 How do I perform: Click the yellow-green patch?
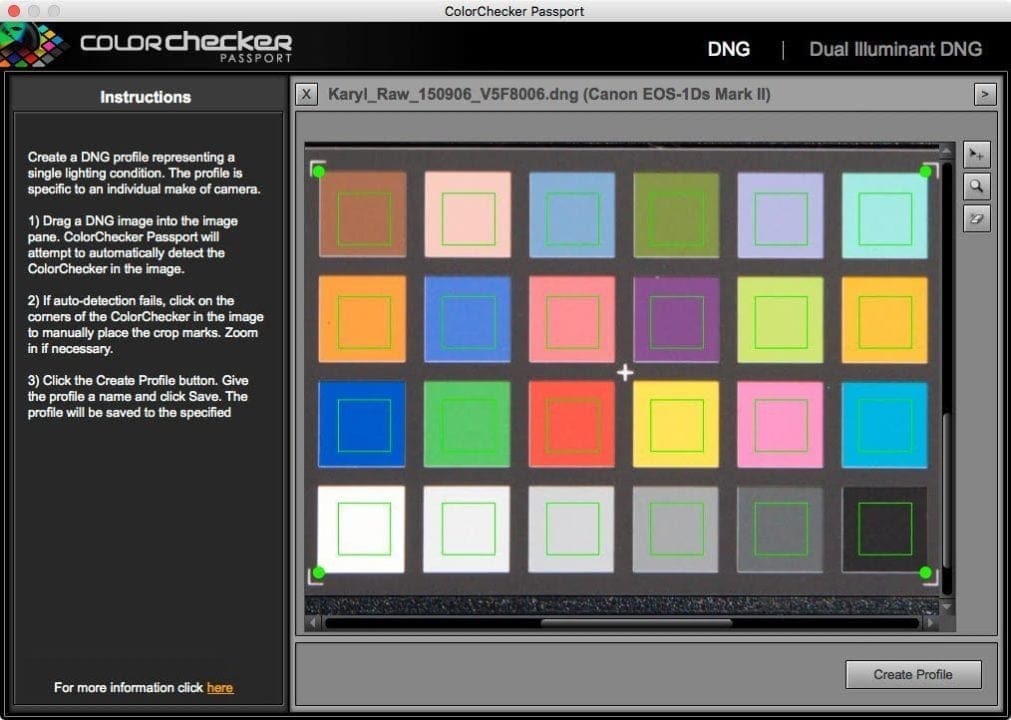[x=780, y=320]
